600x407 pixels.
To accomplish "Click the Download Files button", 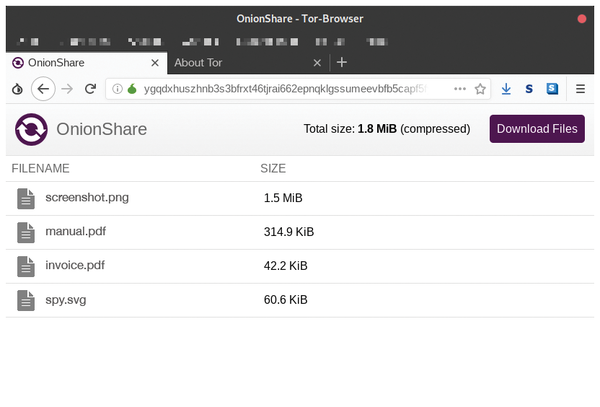I will (x=537, y=129).
